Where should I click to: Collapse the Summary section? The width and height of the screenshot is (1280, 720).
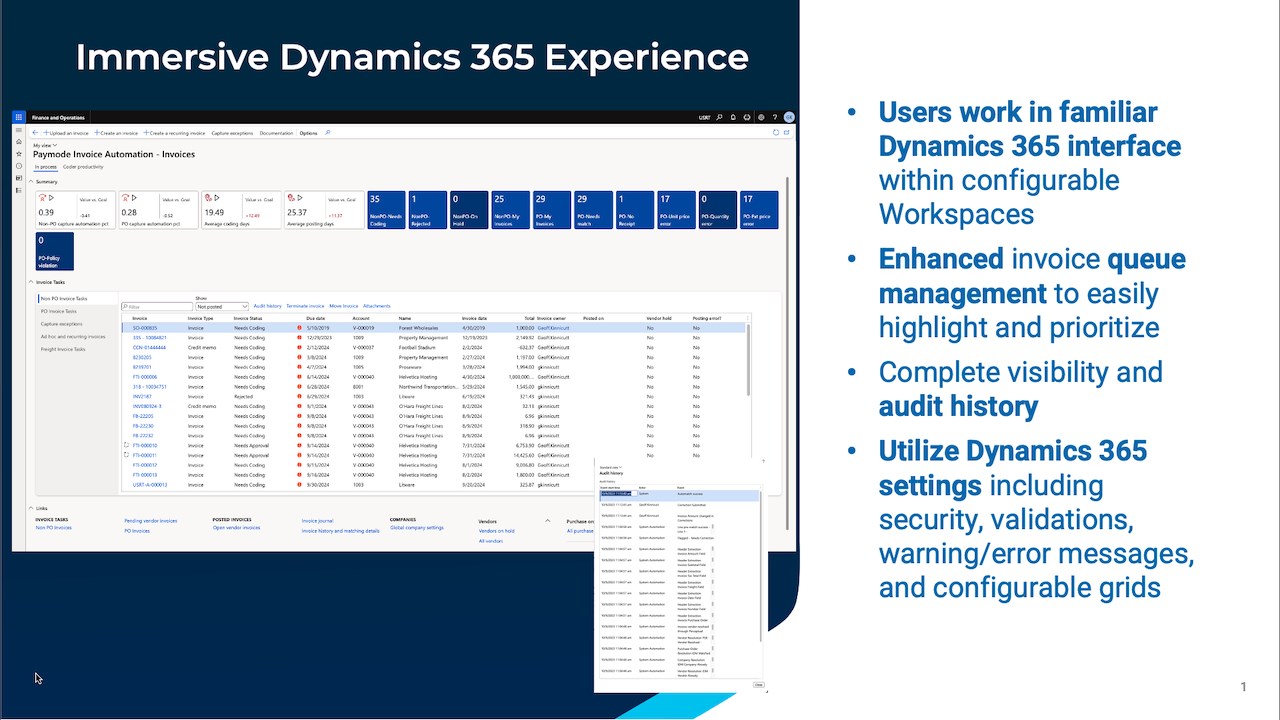31,181
